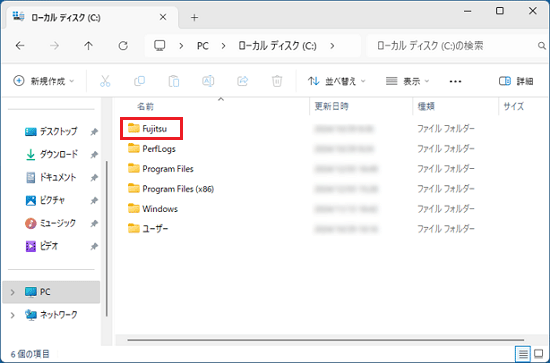Click chevron after PC in address bar

click(223, 46)
